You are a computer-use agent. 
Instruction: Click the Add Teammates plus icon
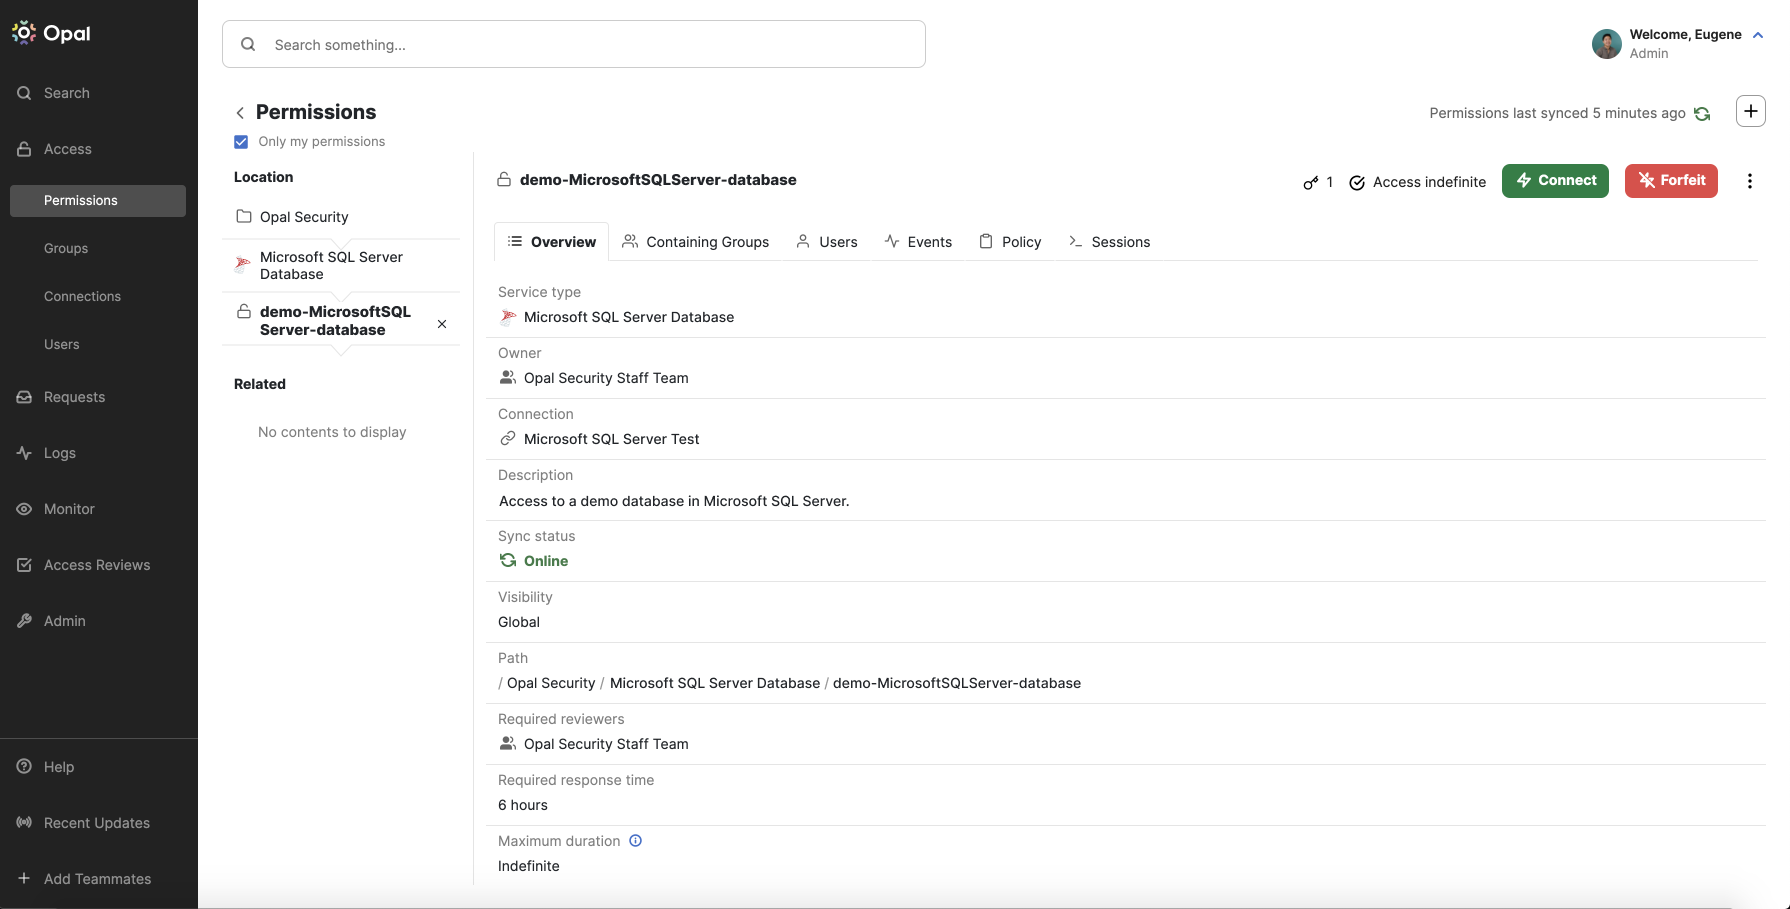pos(24,879)
